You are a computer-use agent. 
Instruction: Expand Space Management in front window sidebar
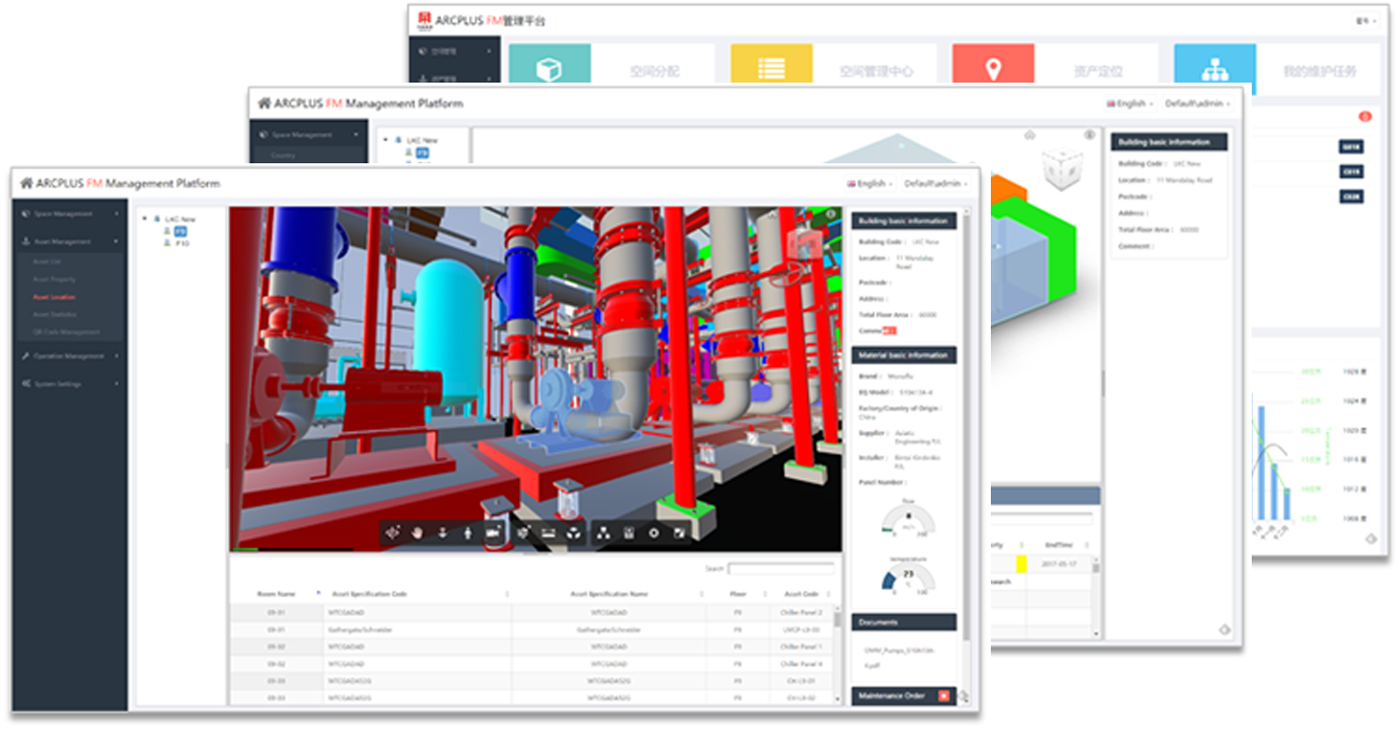coord(70,213)
